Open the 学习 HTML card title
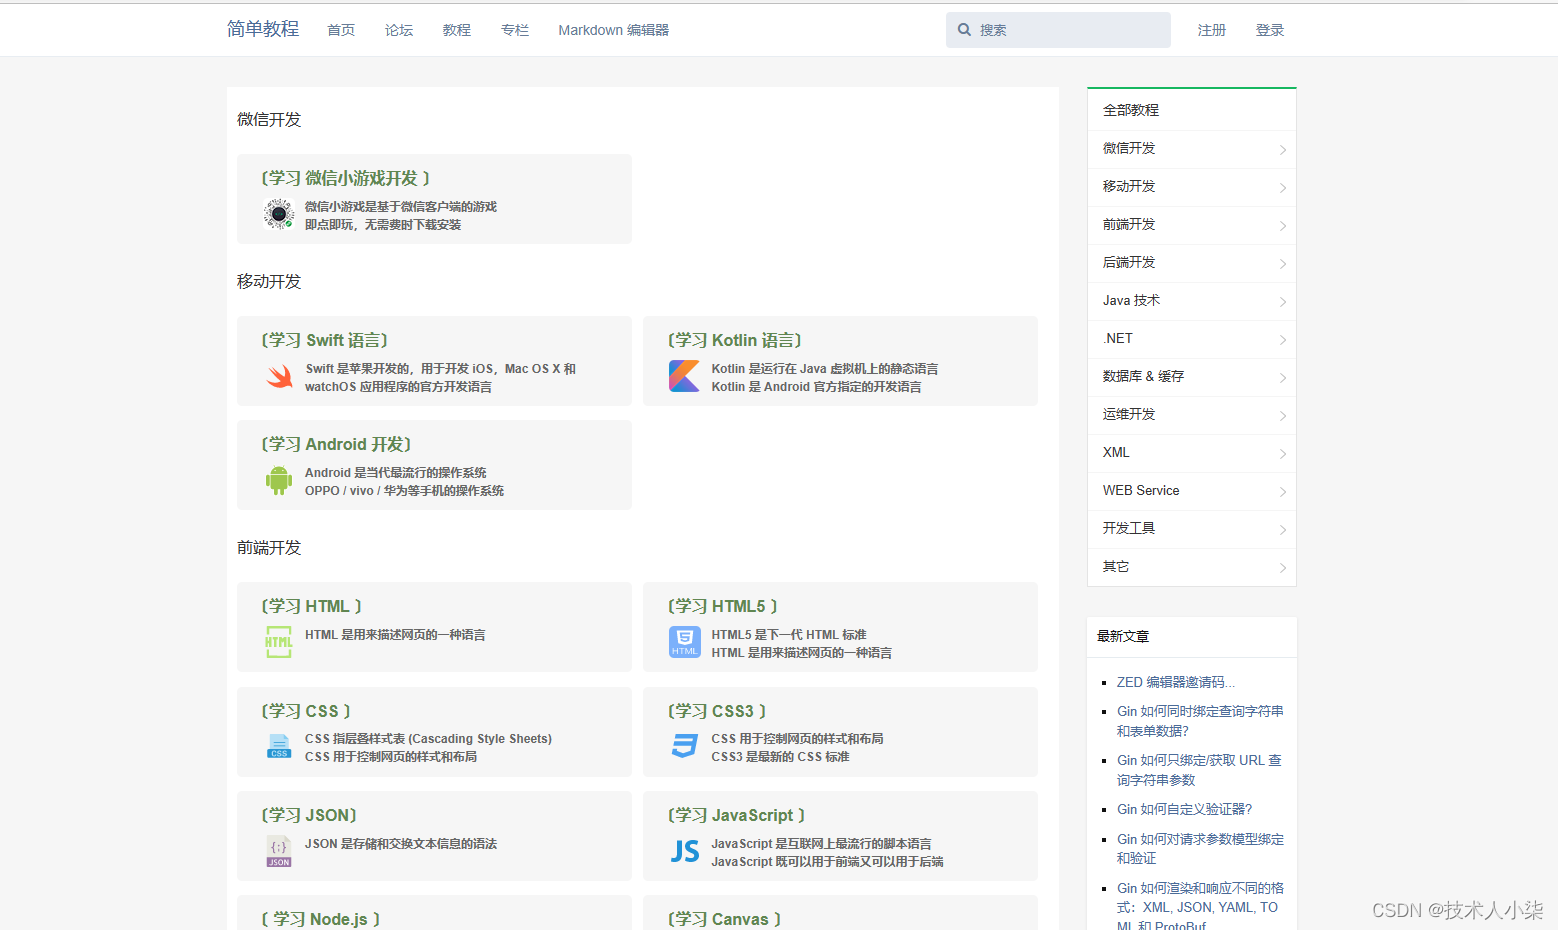The height and width of the screenshot is (930, 1558). tap(312, 606)
